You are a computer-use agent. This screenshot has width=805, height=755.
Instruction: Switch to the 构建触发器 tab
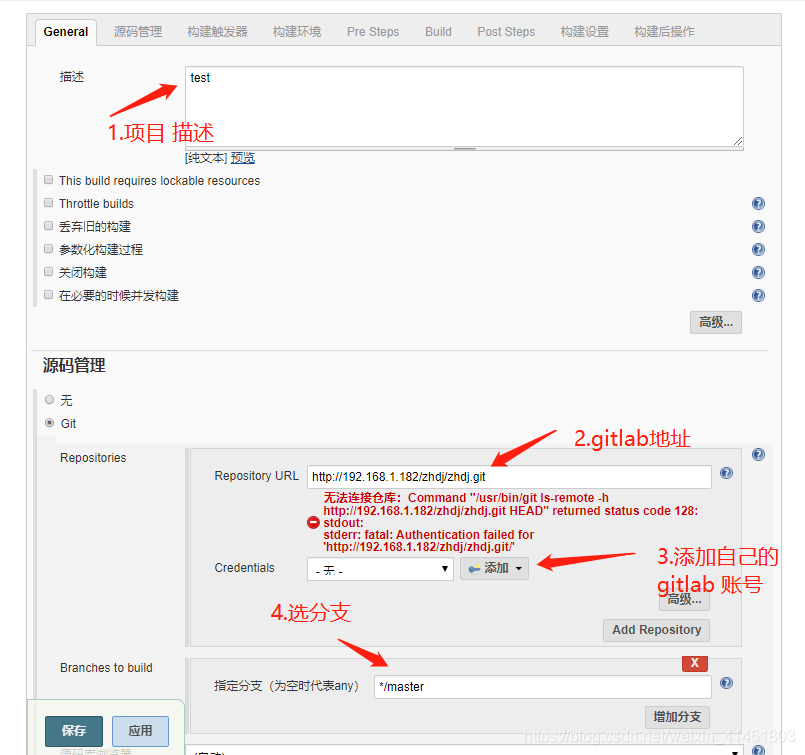pyautogui.click(x=218, y=31)
